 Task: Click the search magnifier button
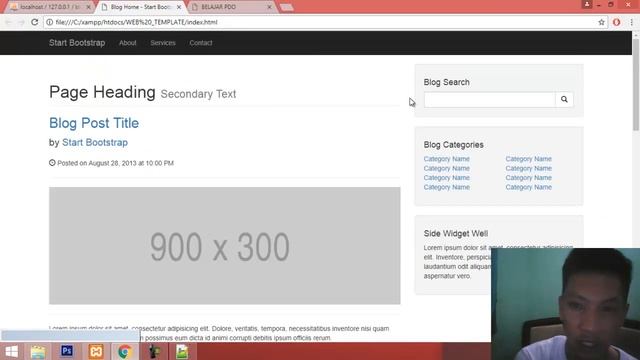pos(564,99)
